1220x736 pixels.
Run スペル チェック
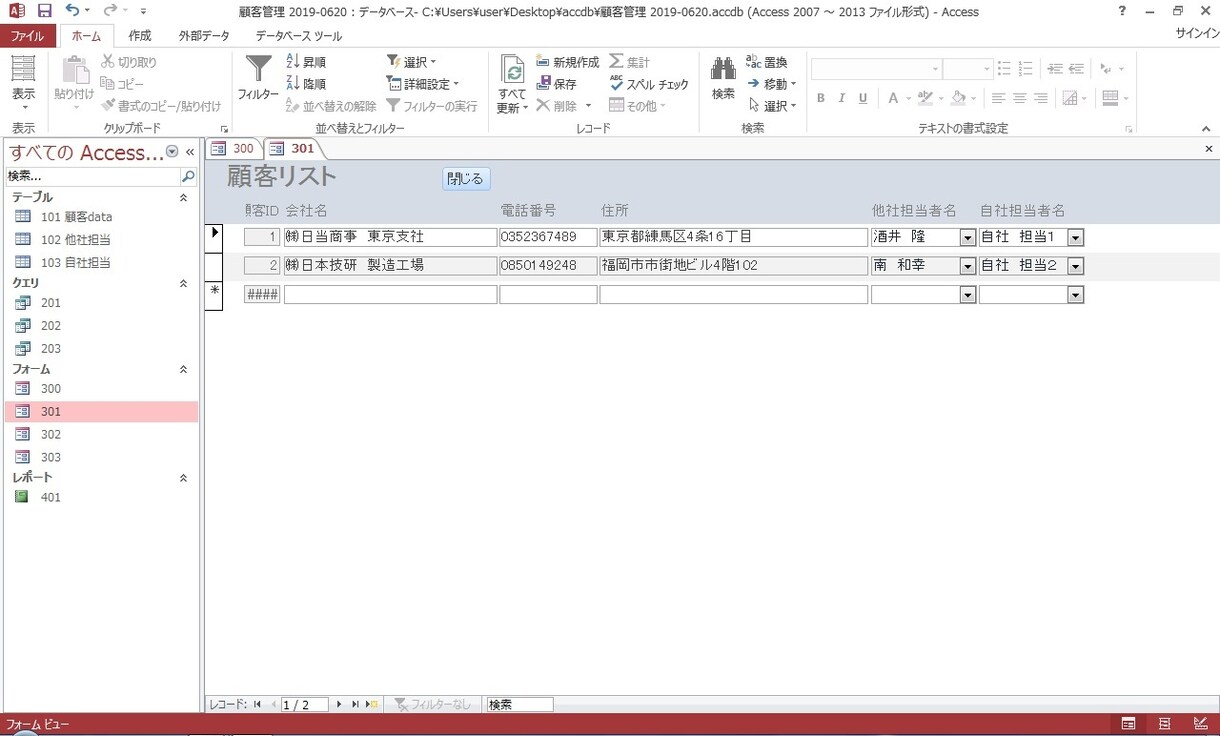(x=649, y=84)
